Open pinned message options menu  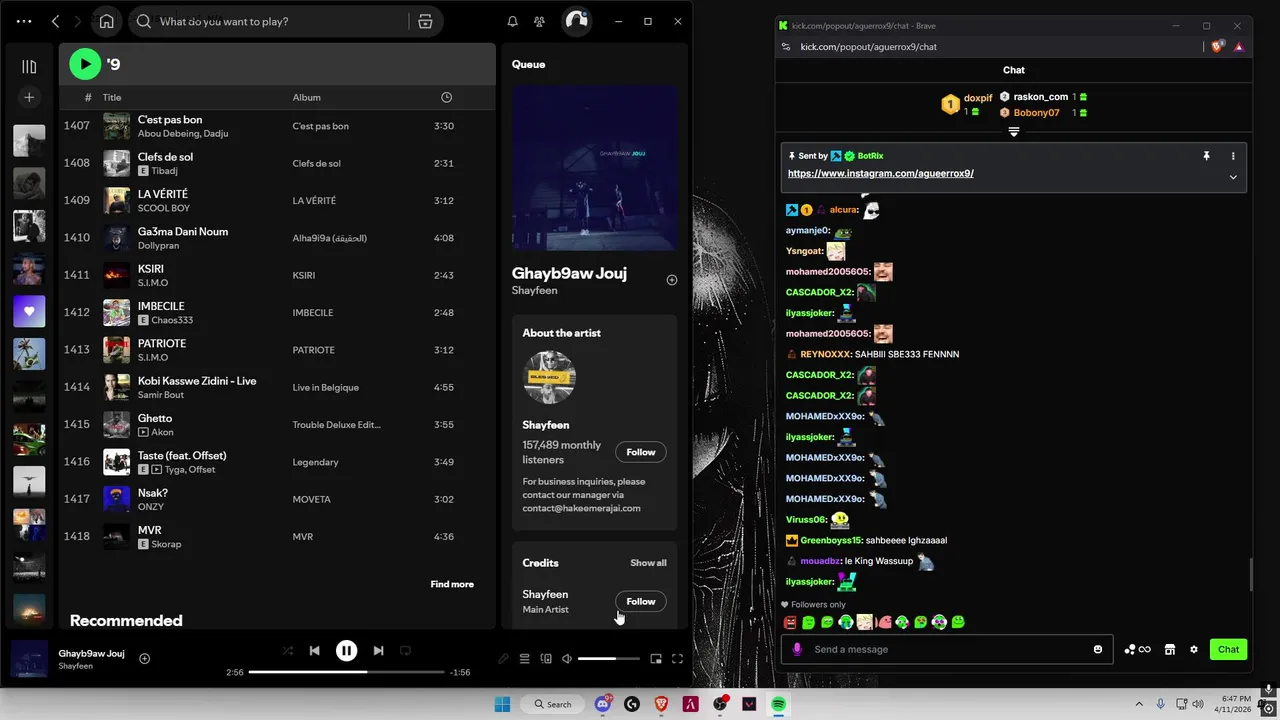[x=1233, y=156]
